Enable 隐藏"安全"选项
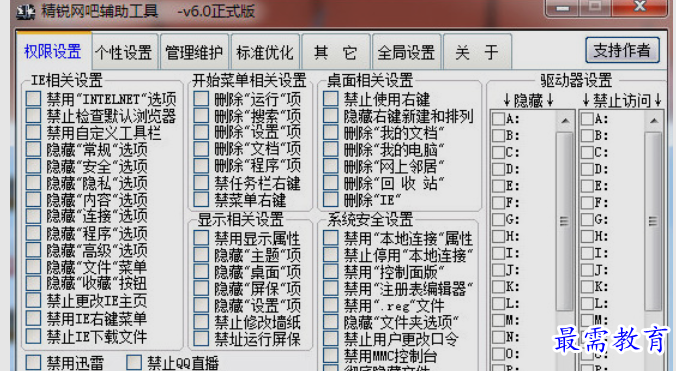Viewport: 676px width, 371px height. click(x=33, y=166)
